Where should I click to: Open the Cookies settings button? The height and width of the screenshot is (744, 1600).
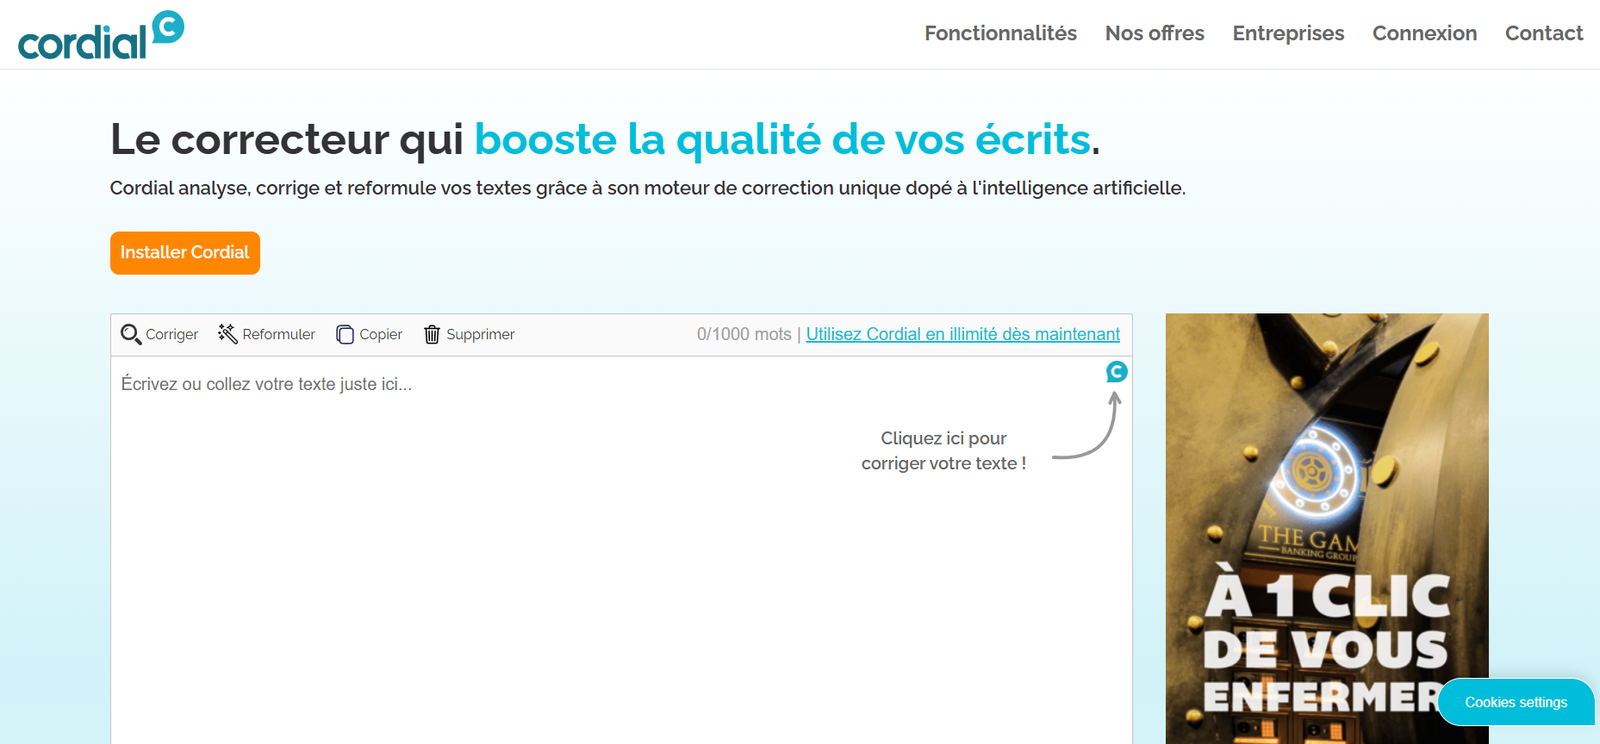[1515, 702]
